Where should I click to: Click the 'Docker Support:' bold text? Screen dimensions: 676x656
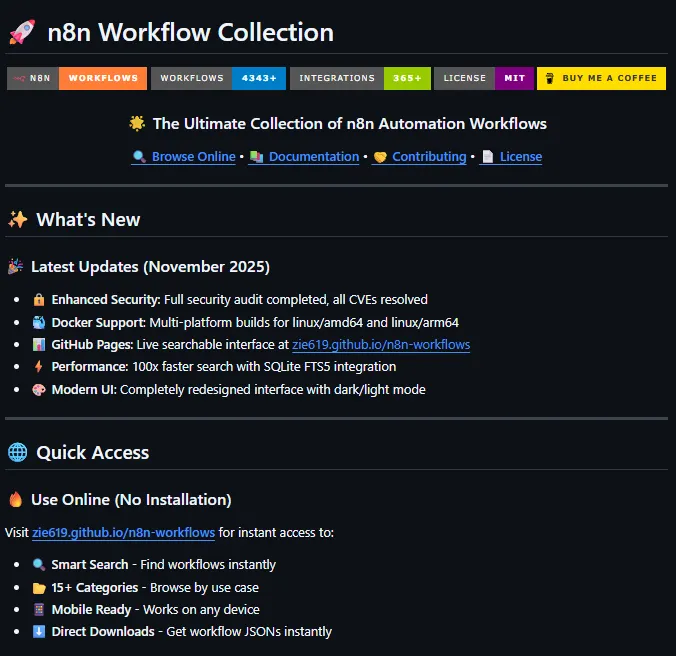99,322
